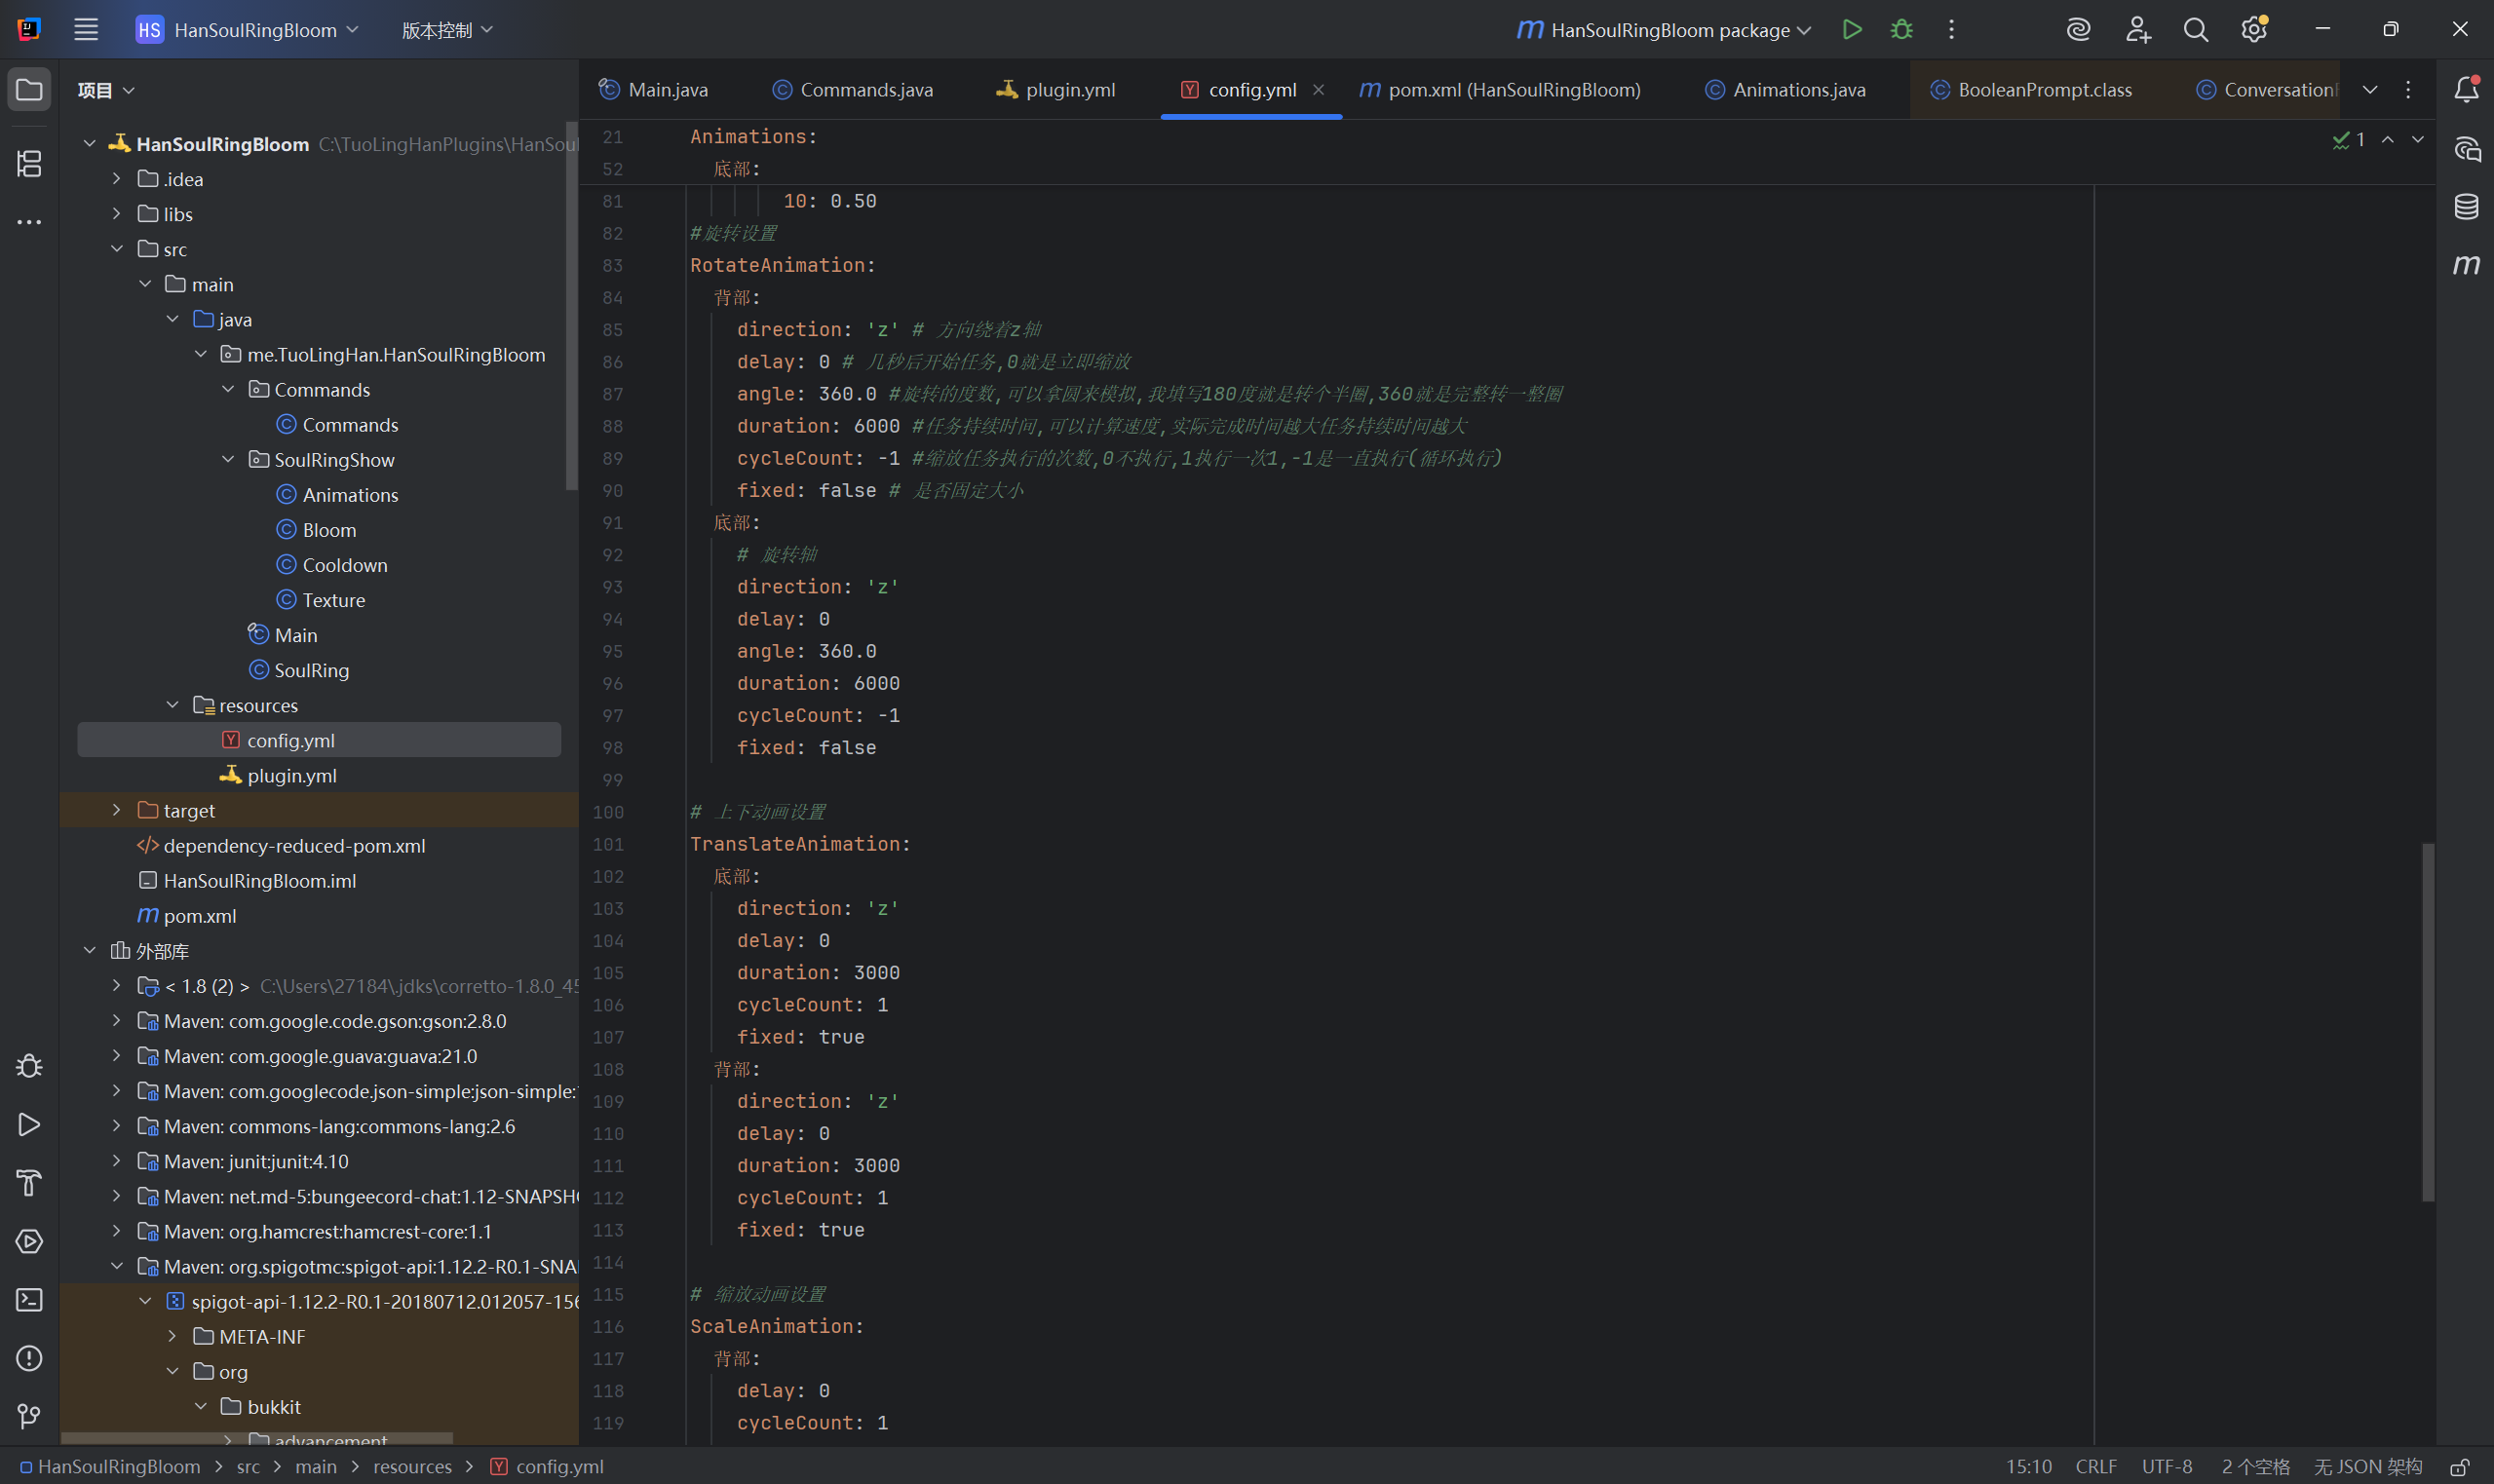
Task: Open AI chat panel on right bar
Action: 2466,149
